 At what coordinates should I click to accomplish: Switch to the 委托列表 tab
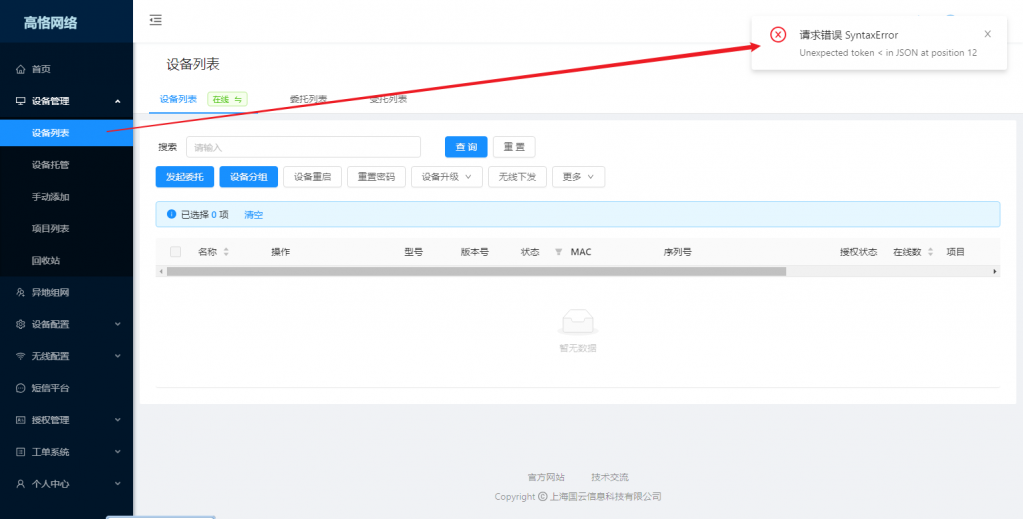[308, 99]
